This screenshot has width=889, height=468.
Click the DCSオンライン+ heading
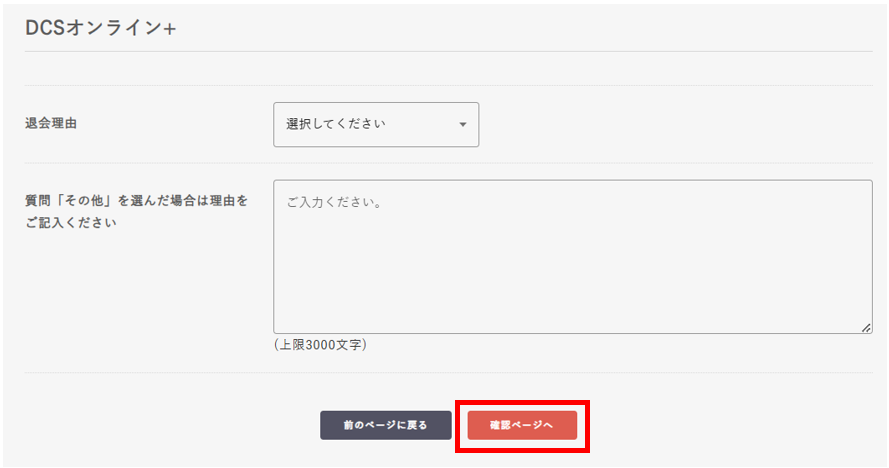(101, 28)
